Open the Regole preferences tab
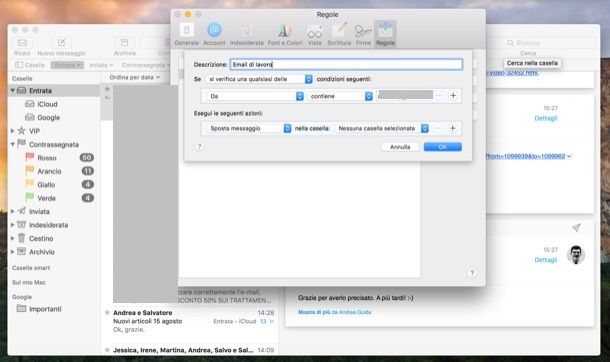Screen dimensions: 610x362 pos(385,34)
